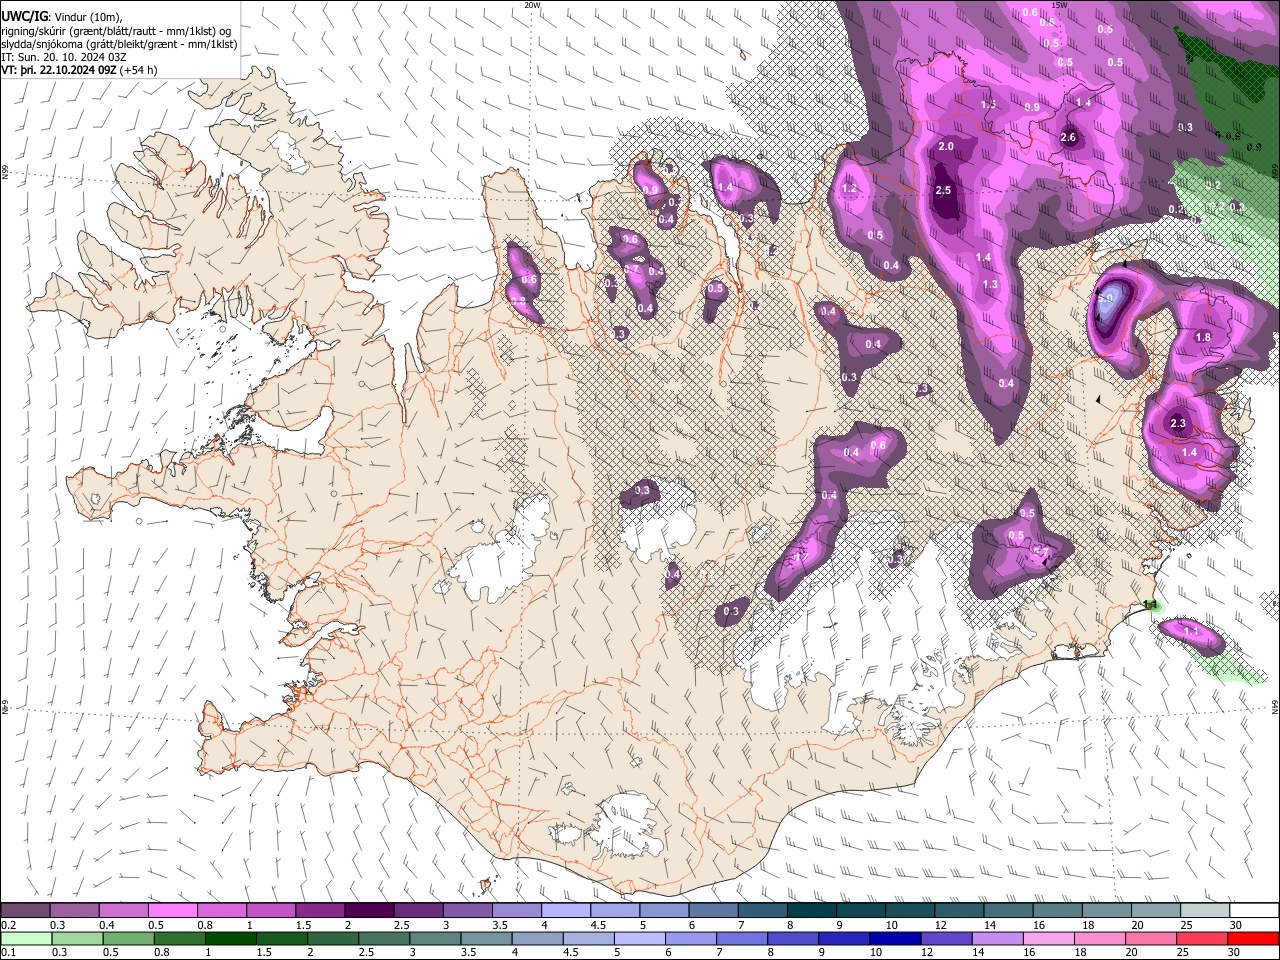Click the 5.0 precipitation maximum in the east

(x=1106, y=298)
